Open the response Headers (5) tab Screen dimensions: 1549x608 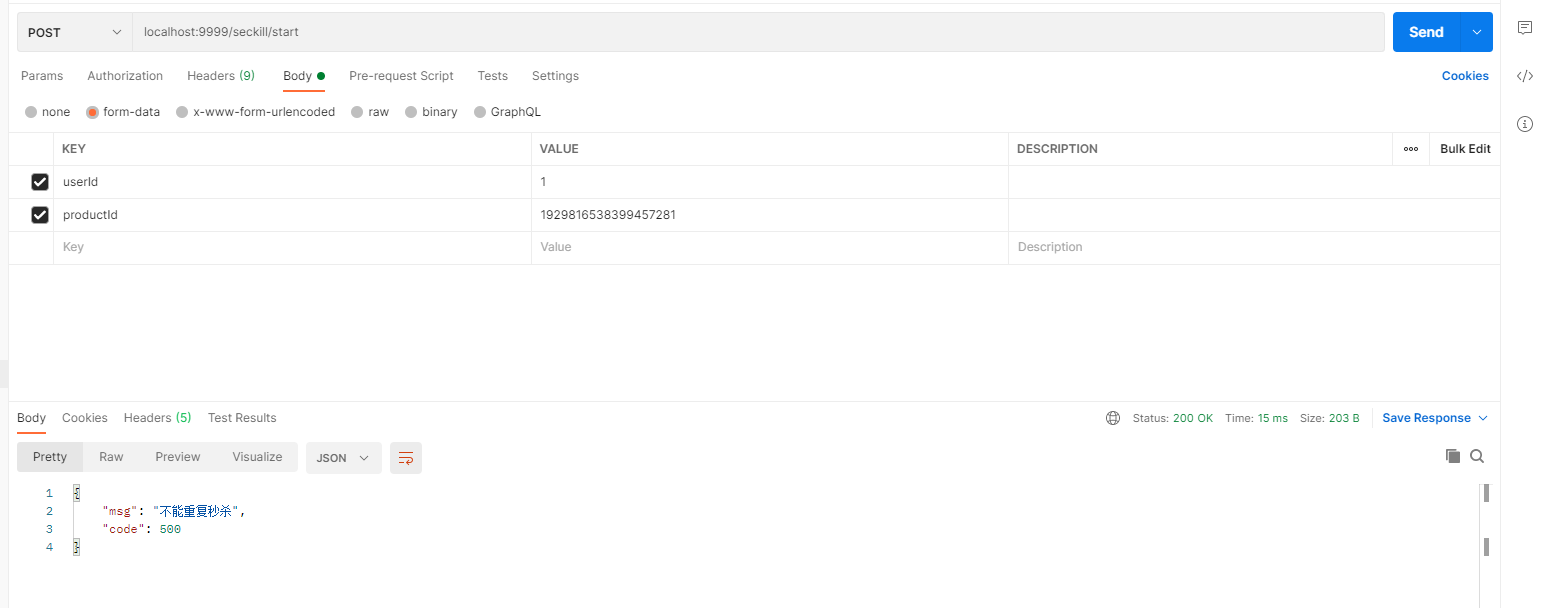click(x=158, y=418)
